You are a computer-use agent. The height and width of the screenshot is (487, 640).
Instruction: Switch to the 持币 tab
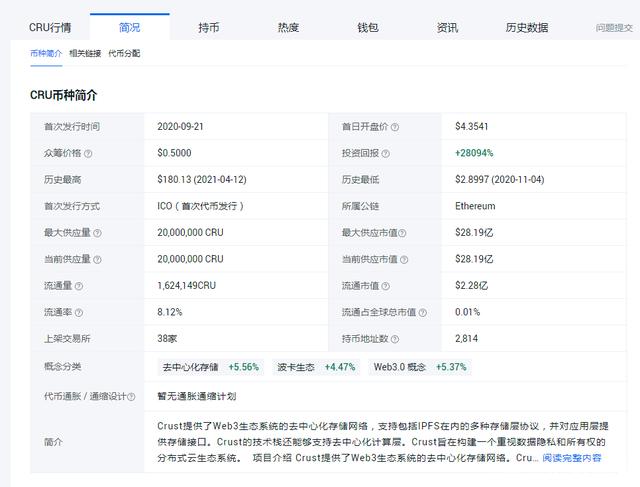[x=209, y=28]
